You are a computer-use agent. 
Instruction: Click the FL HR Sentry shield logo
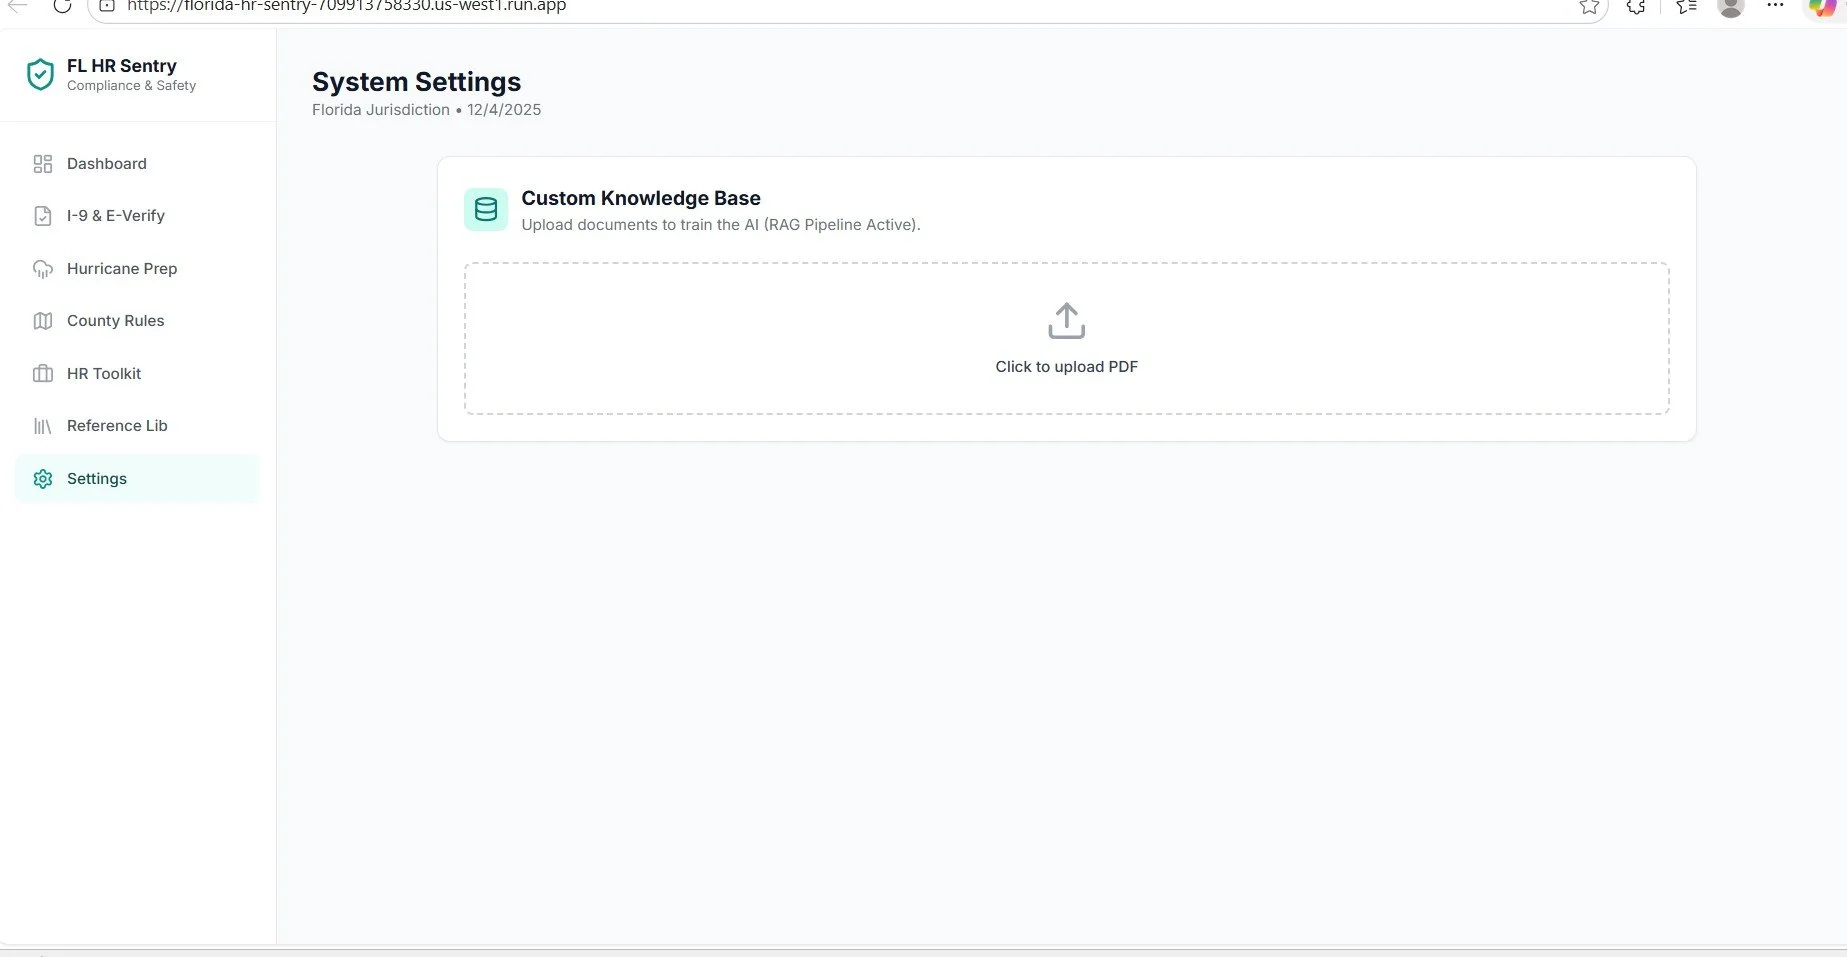(x=40, y=74)
